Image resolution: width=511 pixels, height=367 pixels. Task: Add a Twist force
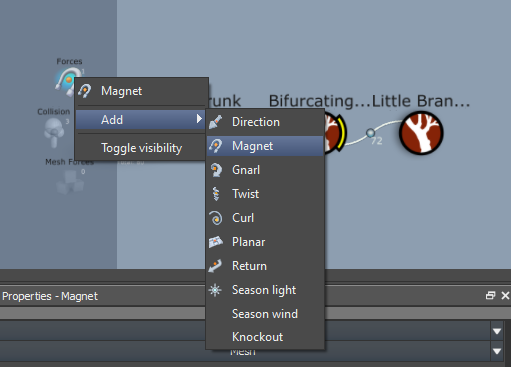(265, 194)
